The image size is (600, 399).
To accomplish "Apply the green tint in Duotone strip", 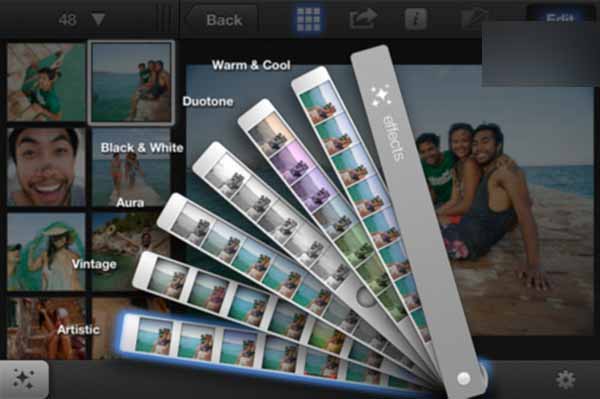I will coord(354,245).
